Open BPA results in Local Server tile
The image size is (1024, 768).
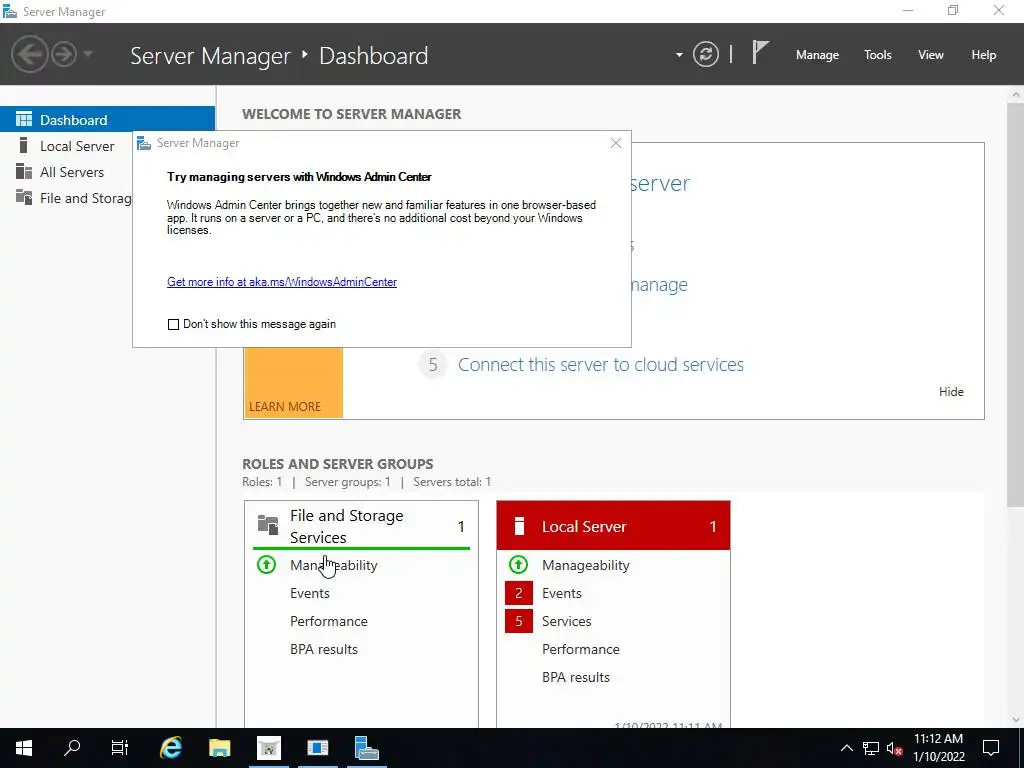coord(575,677)
